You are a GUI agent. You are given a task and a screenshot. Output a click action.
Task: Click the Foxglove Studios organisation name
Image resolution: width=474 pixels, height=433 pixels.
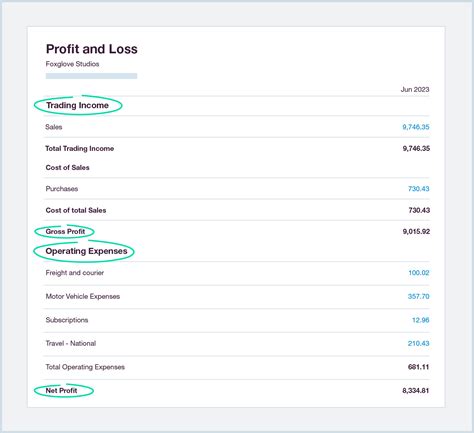pyautogui.click(x=72, y=64)
